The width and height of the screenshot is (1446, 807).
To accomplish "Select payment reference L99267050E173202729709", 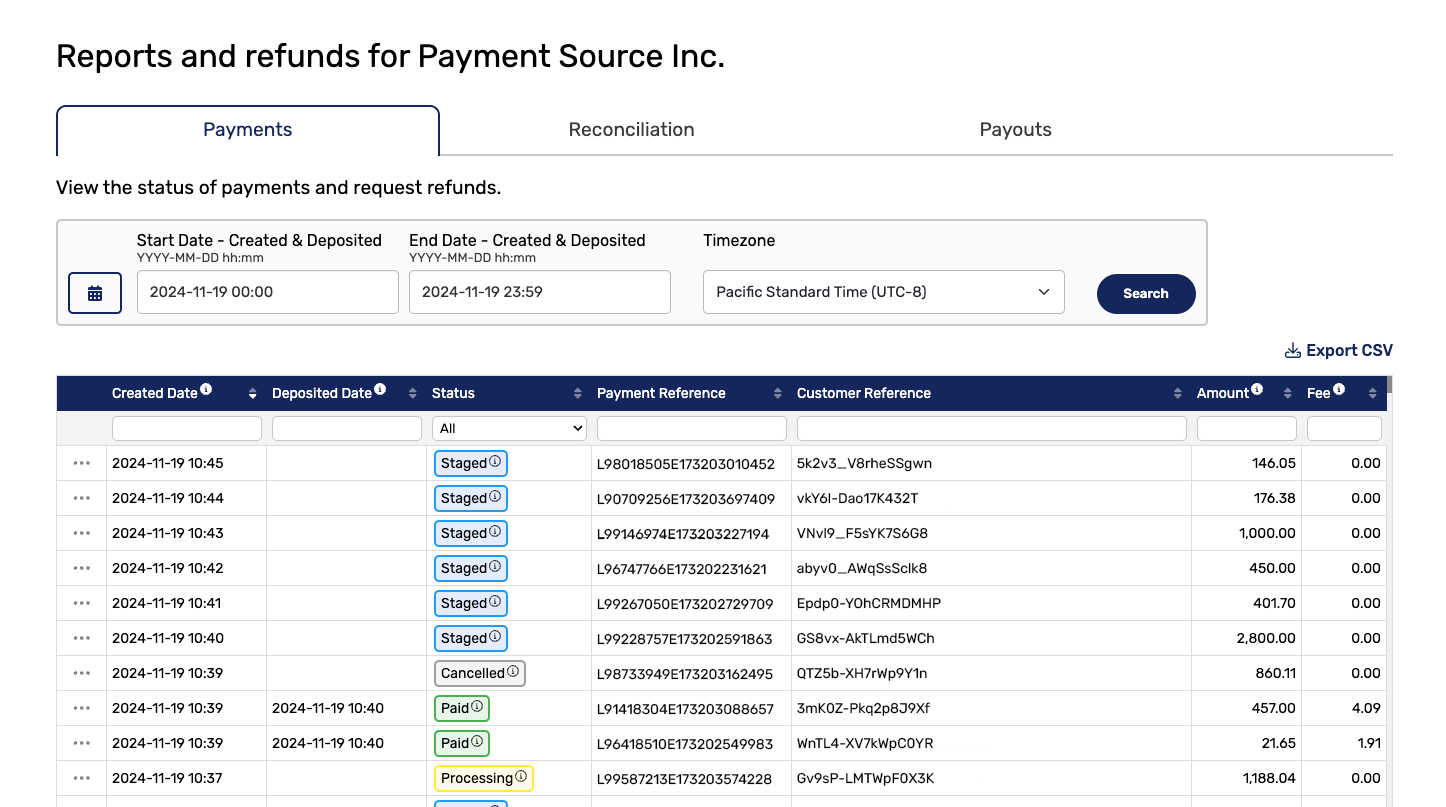I will [685, 603].
